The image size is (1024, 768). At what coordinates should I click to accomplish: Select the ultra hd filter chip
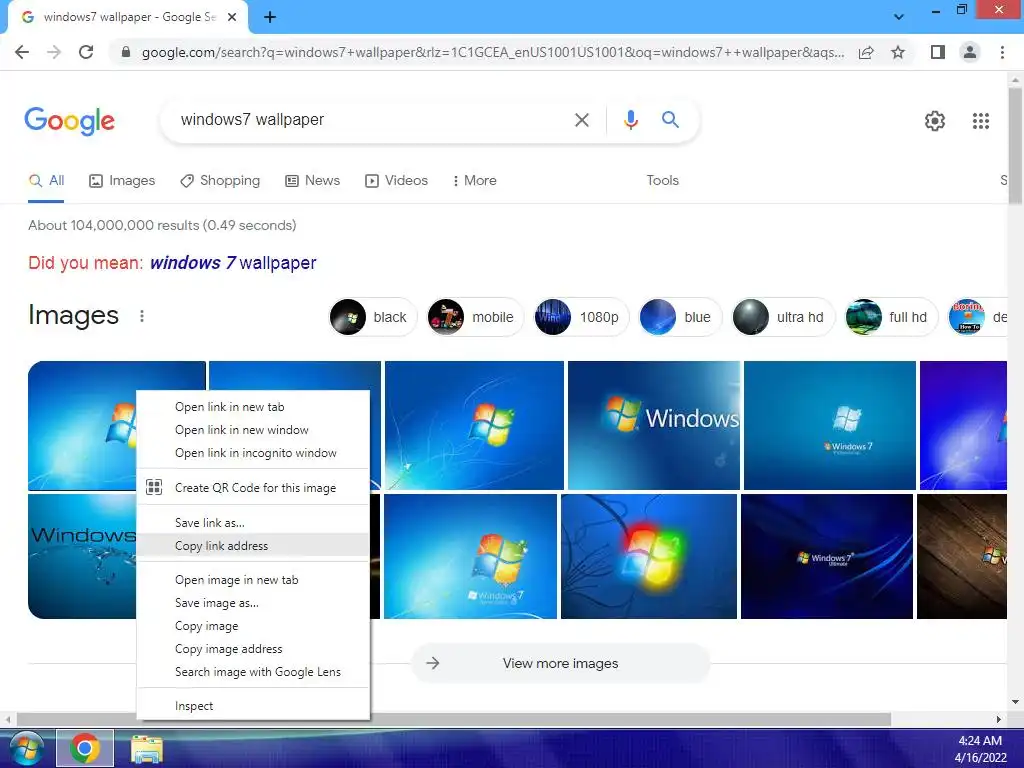pos(783,317)
